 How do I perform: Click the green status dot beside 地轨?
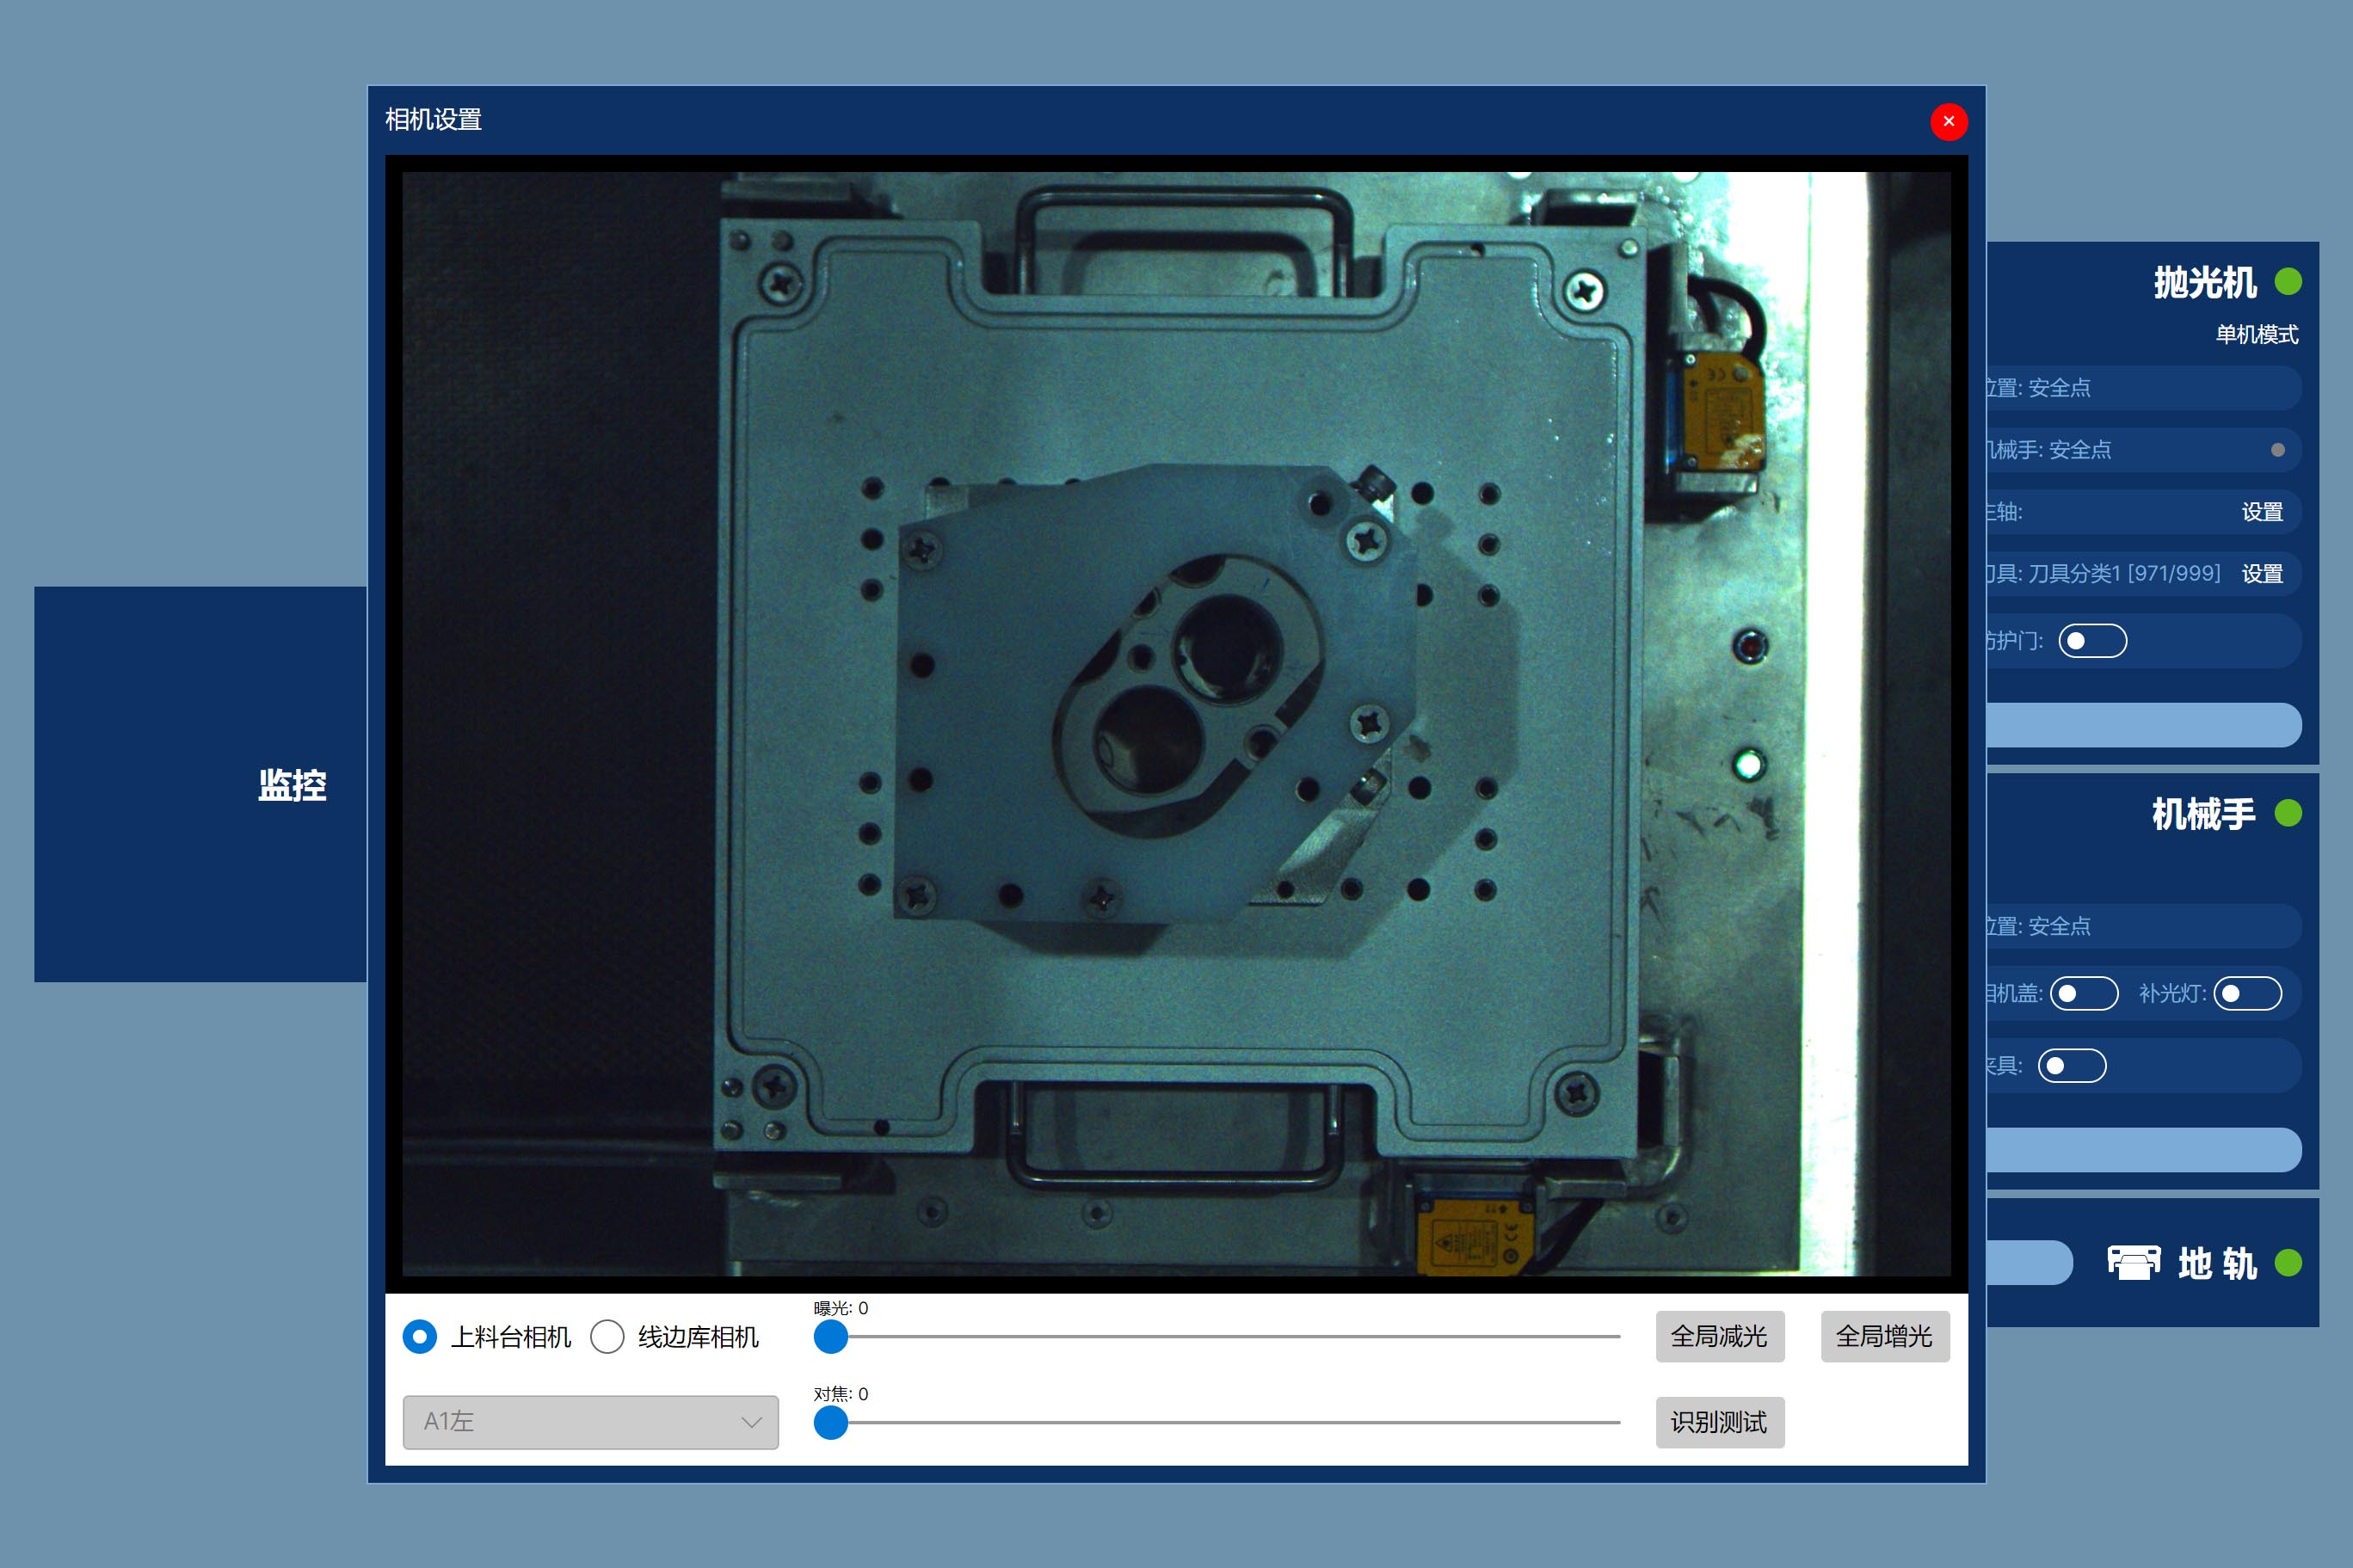[x=2288, y=1263]
